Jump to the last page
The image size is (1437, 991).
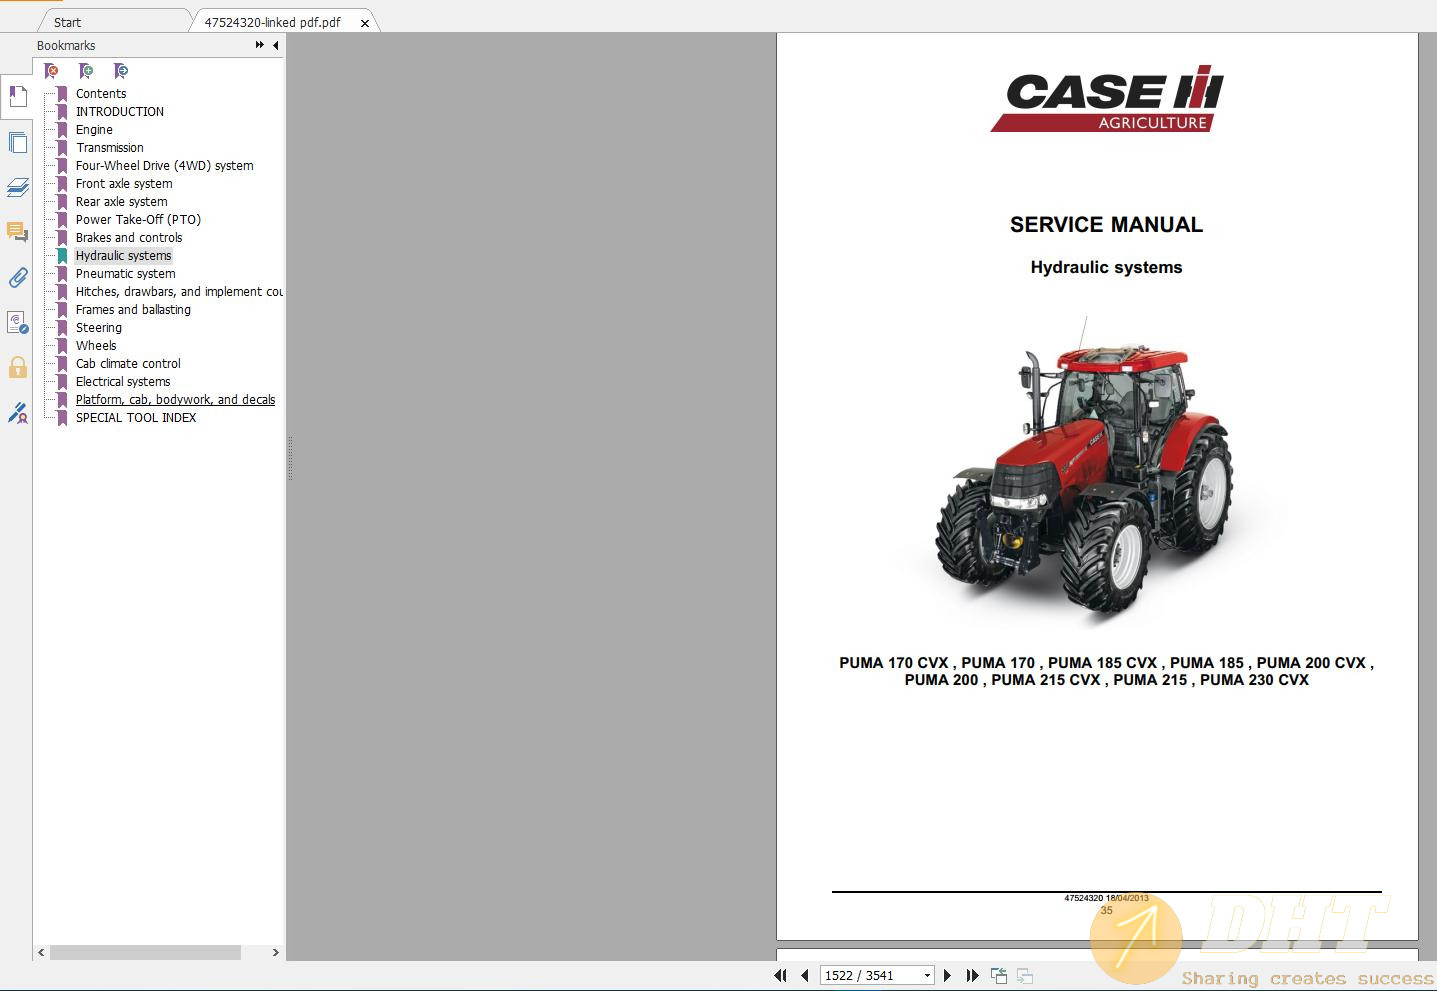coord(971,974)
